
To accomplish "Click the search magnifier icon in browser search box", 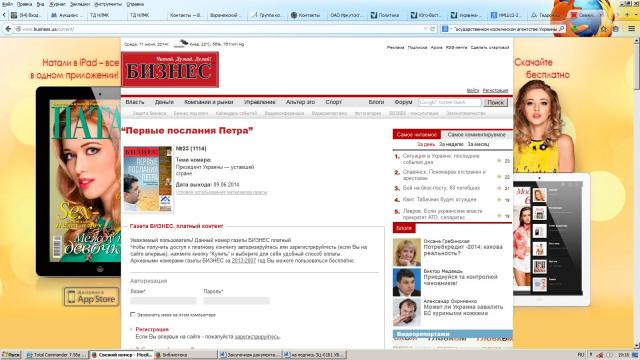I will point(562,29).
